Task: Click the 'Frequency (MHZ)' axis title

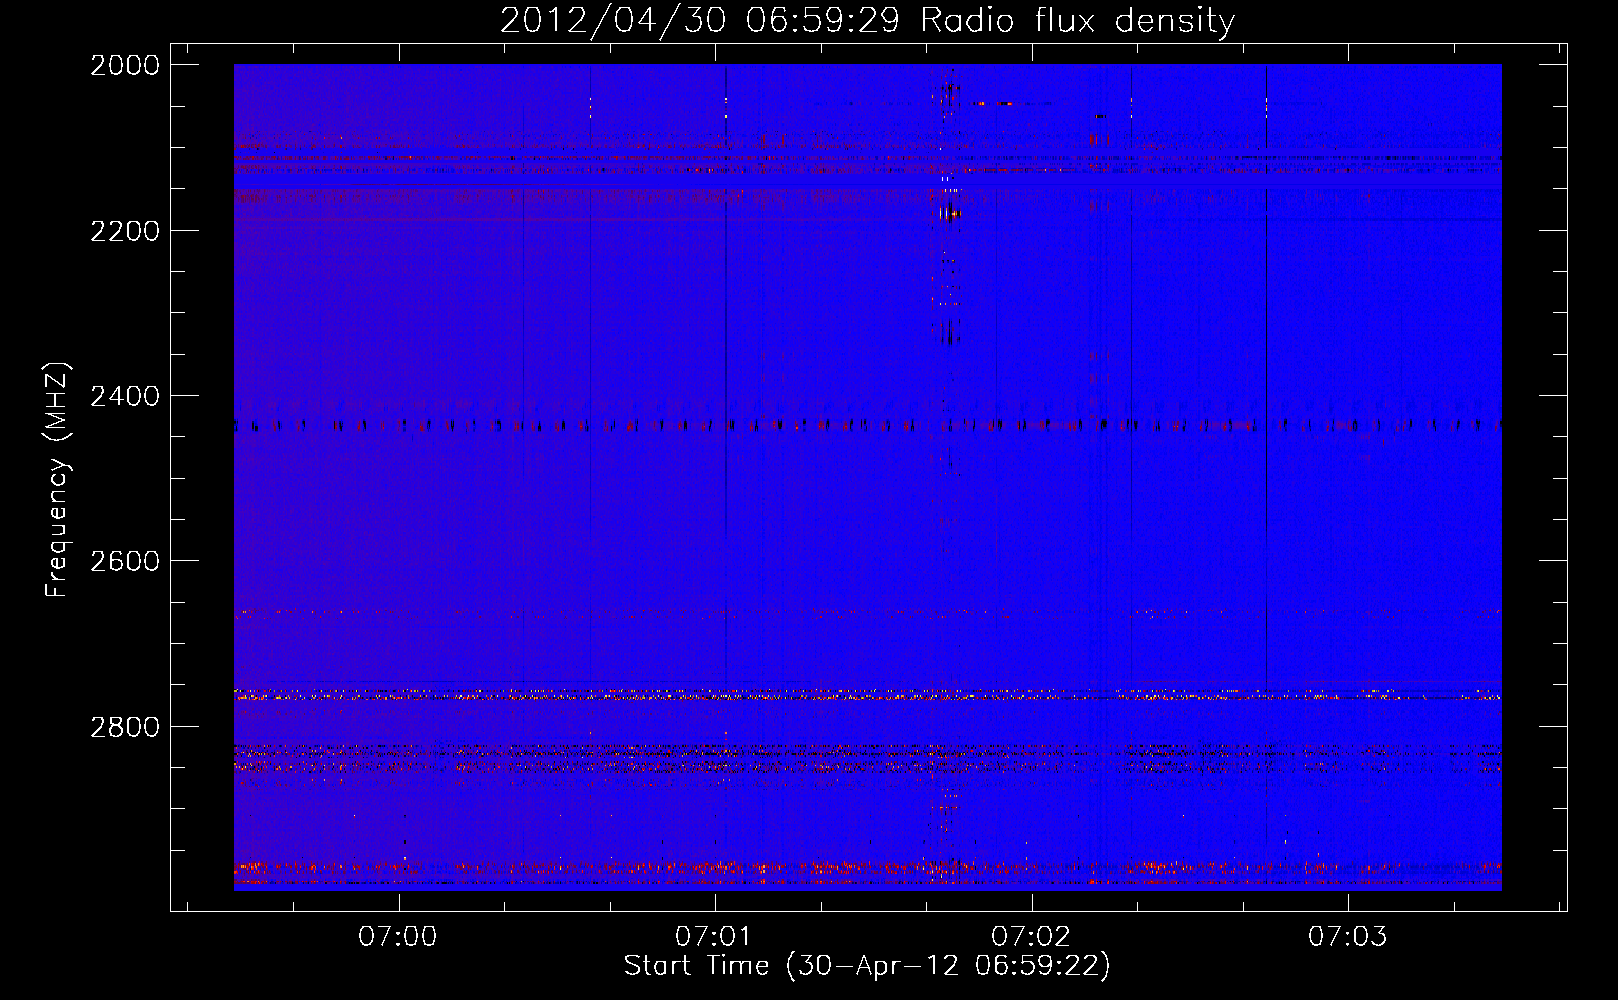Action: [x=58, y=480]
